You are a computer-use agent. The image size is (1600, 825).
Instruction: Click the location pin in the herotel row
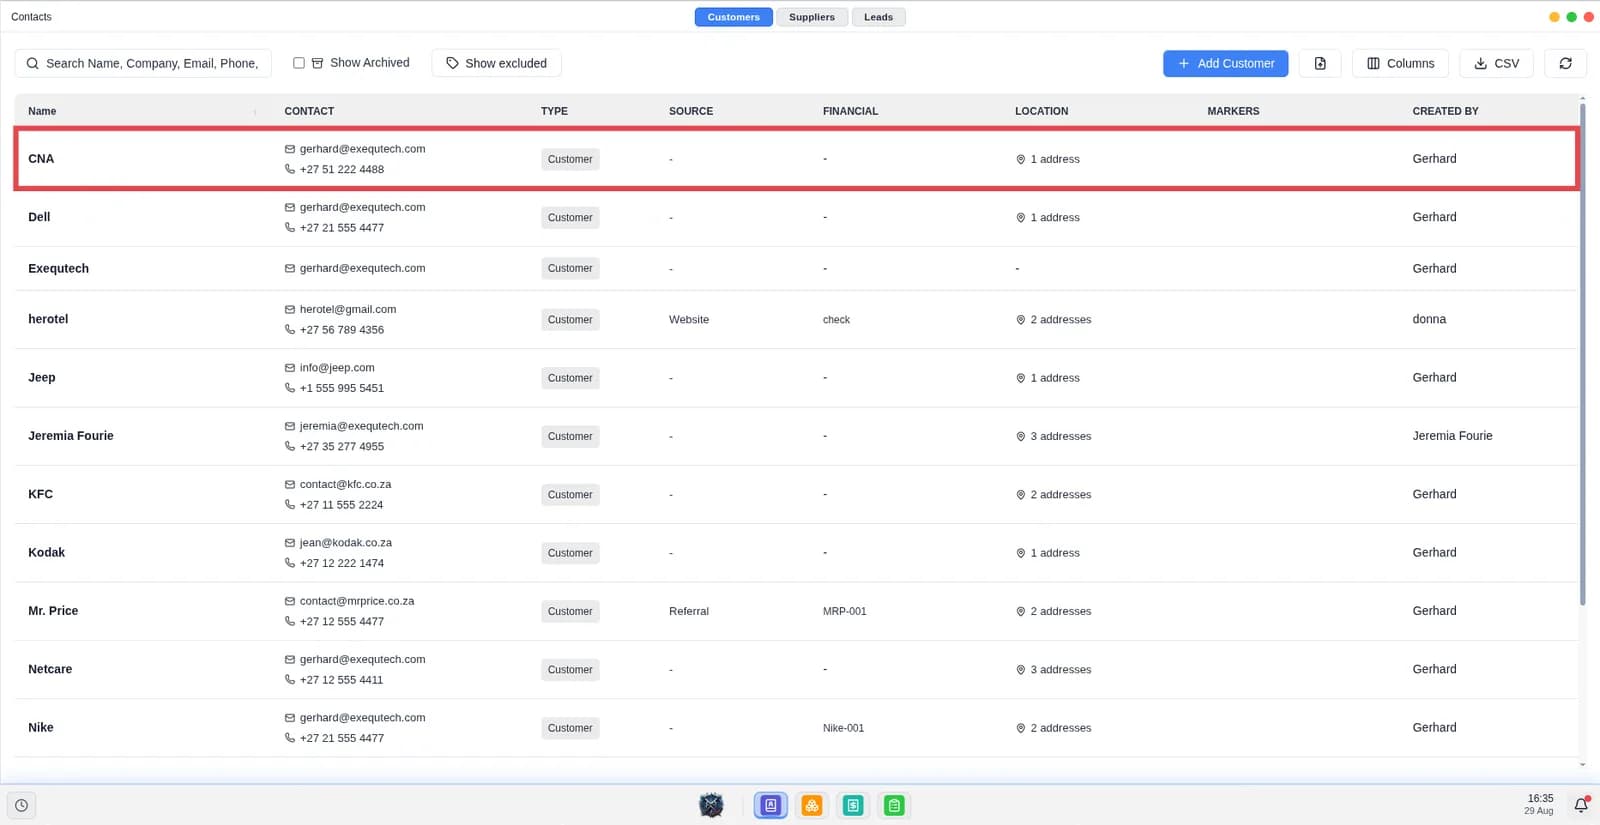pyautogui.click(x=1021, y=320)
